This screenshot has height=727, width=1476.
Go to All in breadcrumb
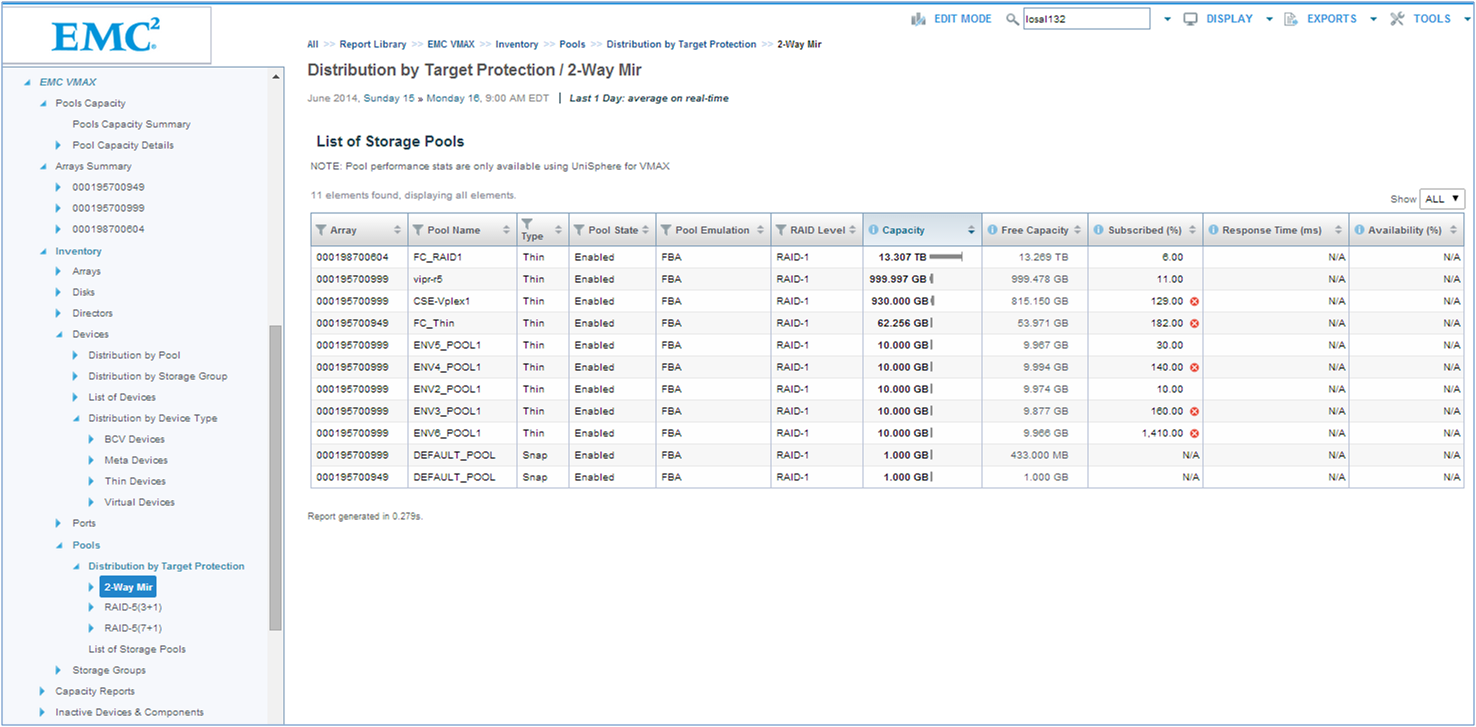point(313,44)
